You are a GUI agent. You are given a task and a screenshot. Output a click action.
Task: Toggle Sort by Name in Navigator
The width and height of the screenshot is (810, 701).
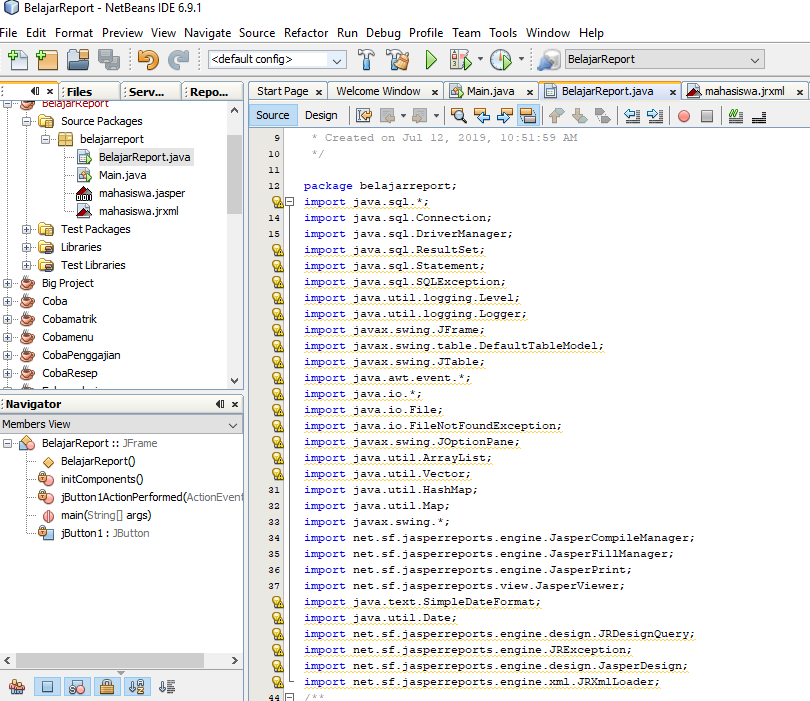(137, 687)
